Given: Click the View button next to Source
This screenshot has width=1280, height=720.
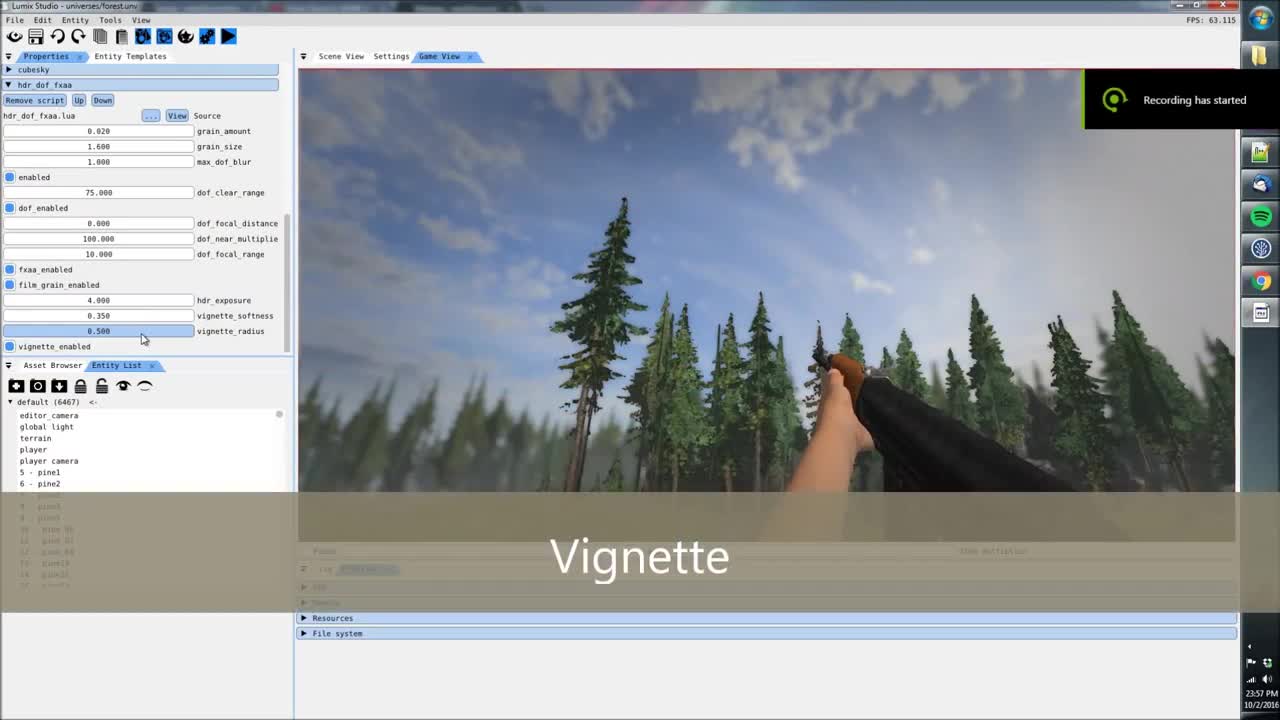Looking at the screenshot, I should [x=177, y=116].
